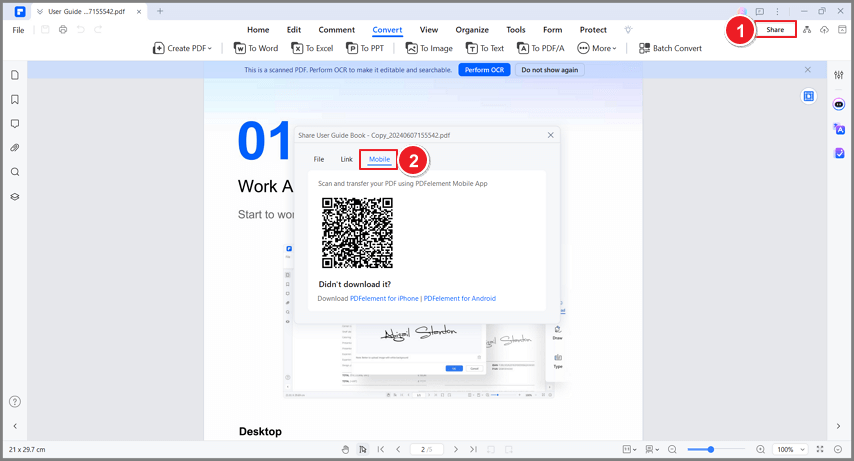This screenshot has width=854, height=461.
Task: Switch to the Protect tab
Action: [x=593, y=30]
